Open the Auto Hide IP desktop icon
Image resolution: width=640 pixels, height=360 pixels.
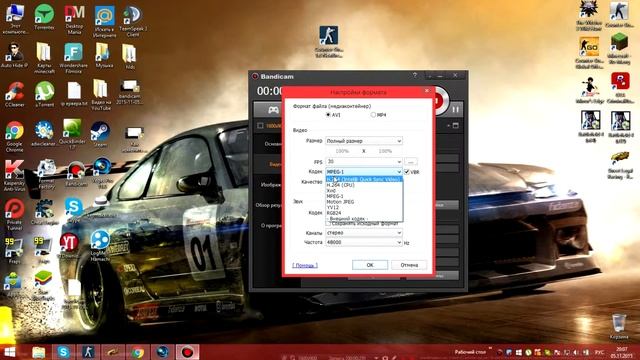coord(14,55)
